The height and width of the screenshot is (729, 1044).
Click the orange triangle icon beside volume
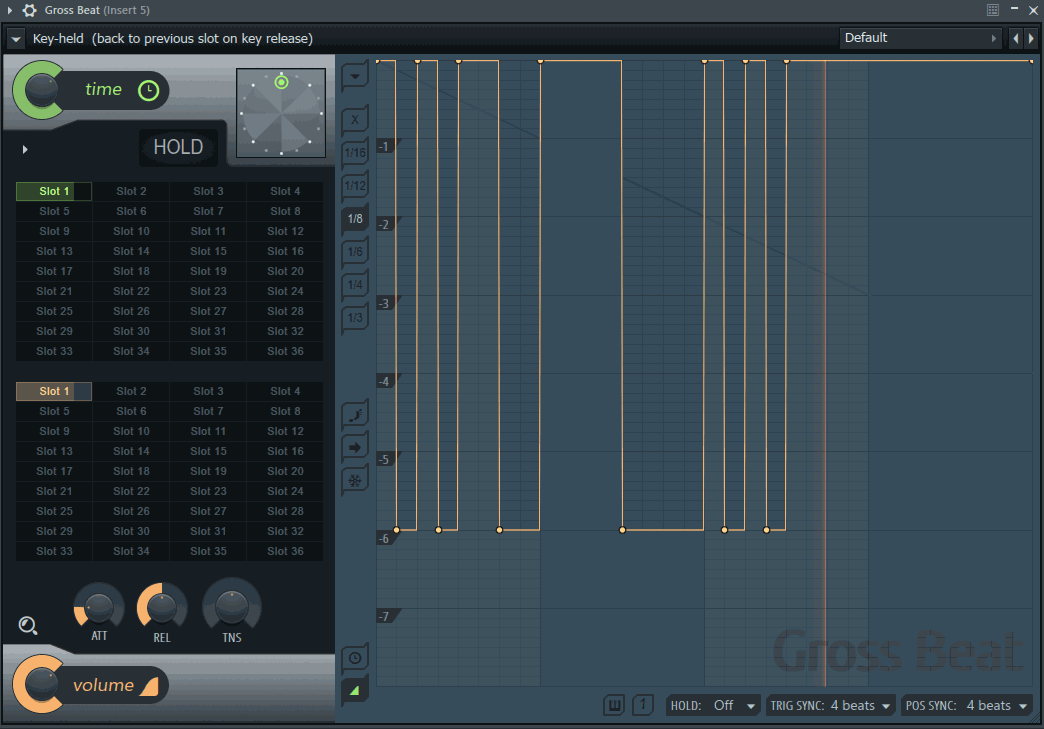[150, 686]
